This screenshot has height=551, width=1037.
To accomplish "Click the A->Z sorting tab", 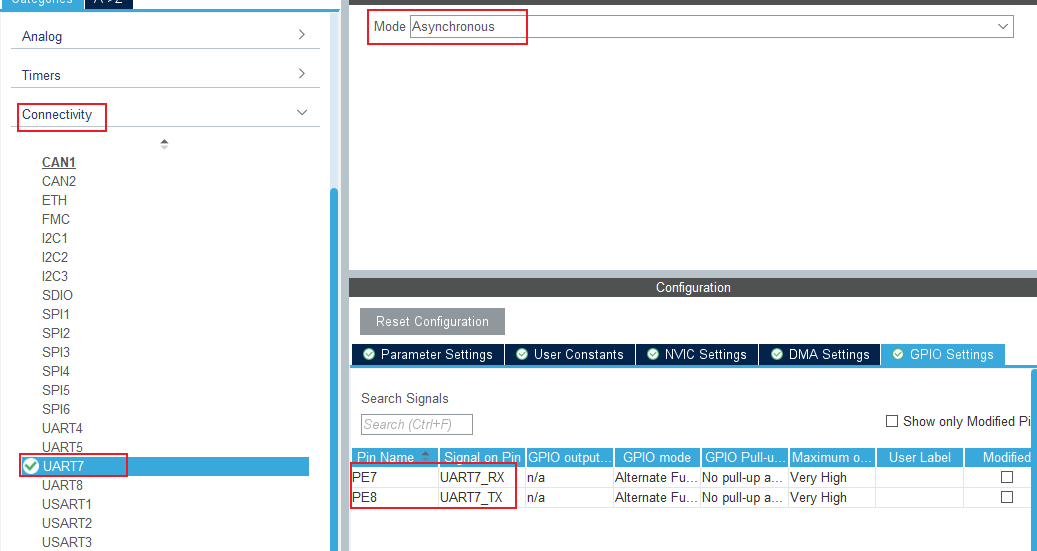I will [108, 3].
